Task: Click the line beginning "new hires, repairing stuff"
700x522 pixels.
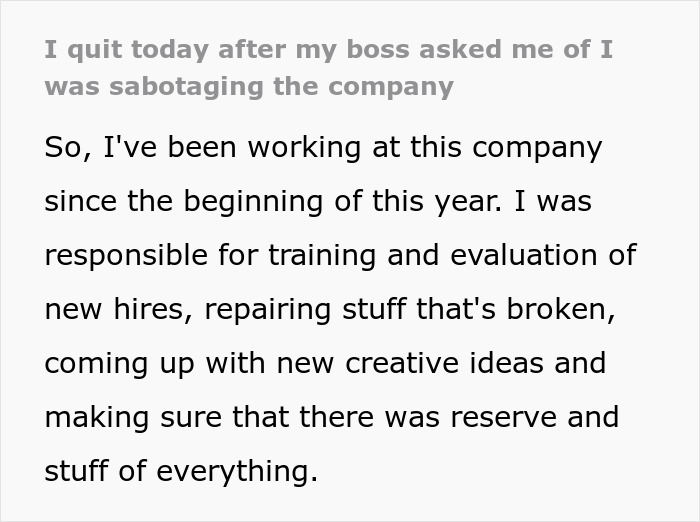Action: click(x=329, y=309)
